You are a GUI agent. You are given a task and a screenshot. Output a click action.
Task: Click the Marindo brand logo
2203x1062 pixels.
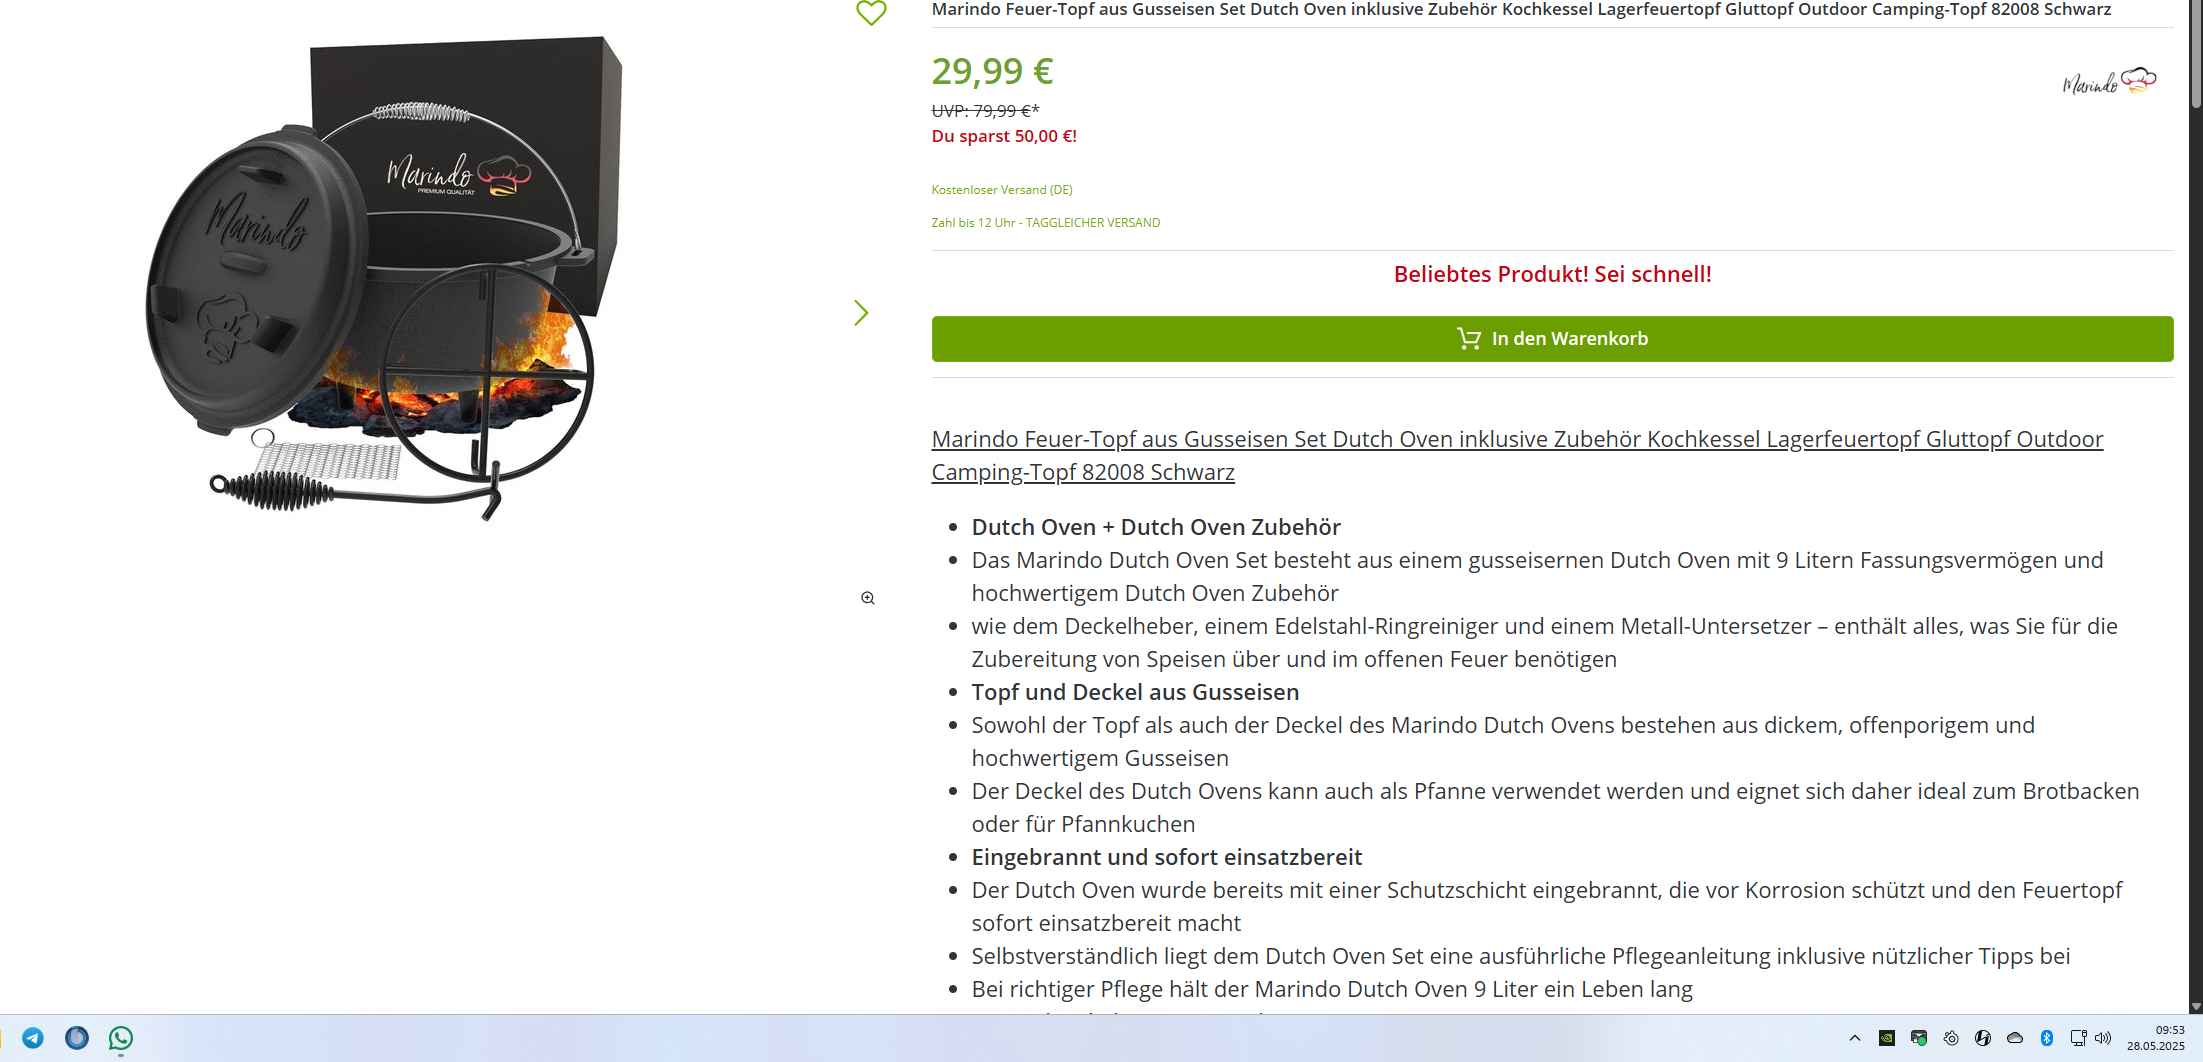coord(2109,81)
